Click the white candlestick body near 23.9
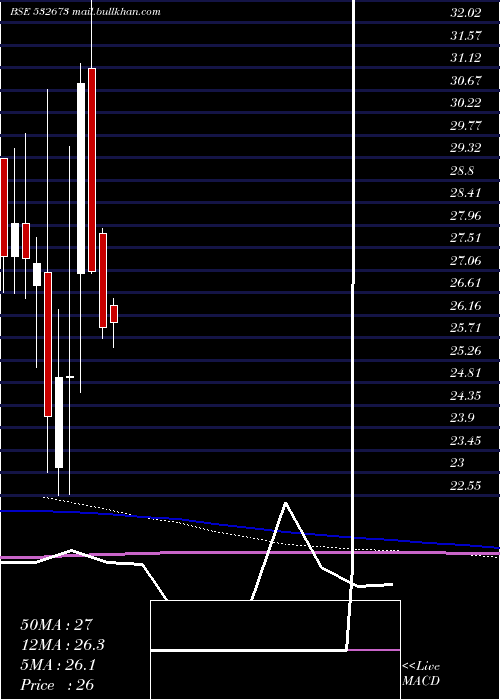This screenshot has height=700, width=500. [x=59, y=422]
